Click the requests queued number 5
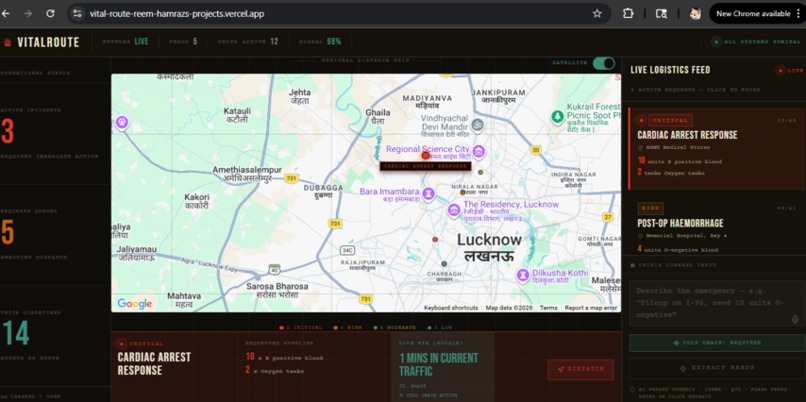 [8, 232]
